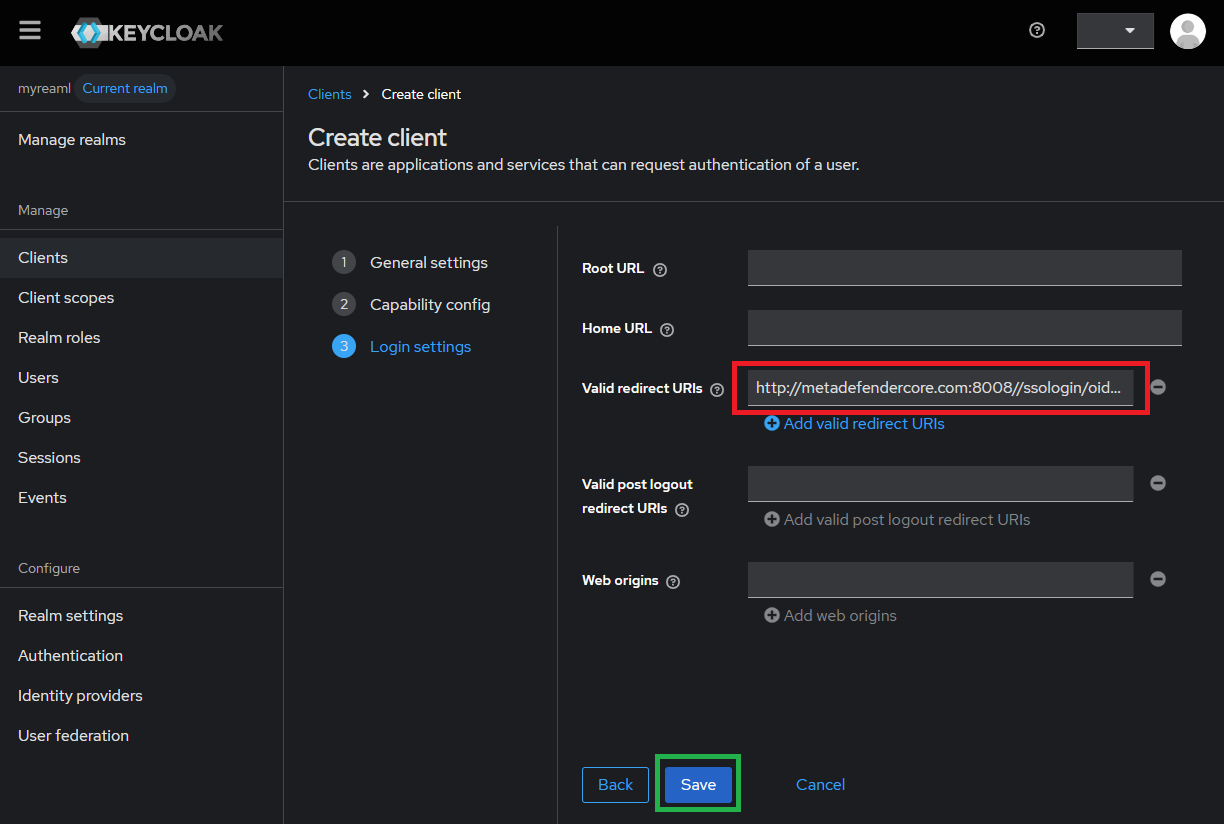Click the Root URL help icon
The height and width of the screenshot is (824, 1224).
[660, 269]
